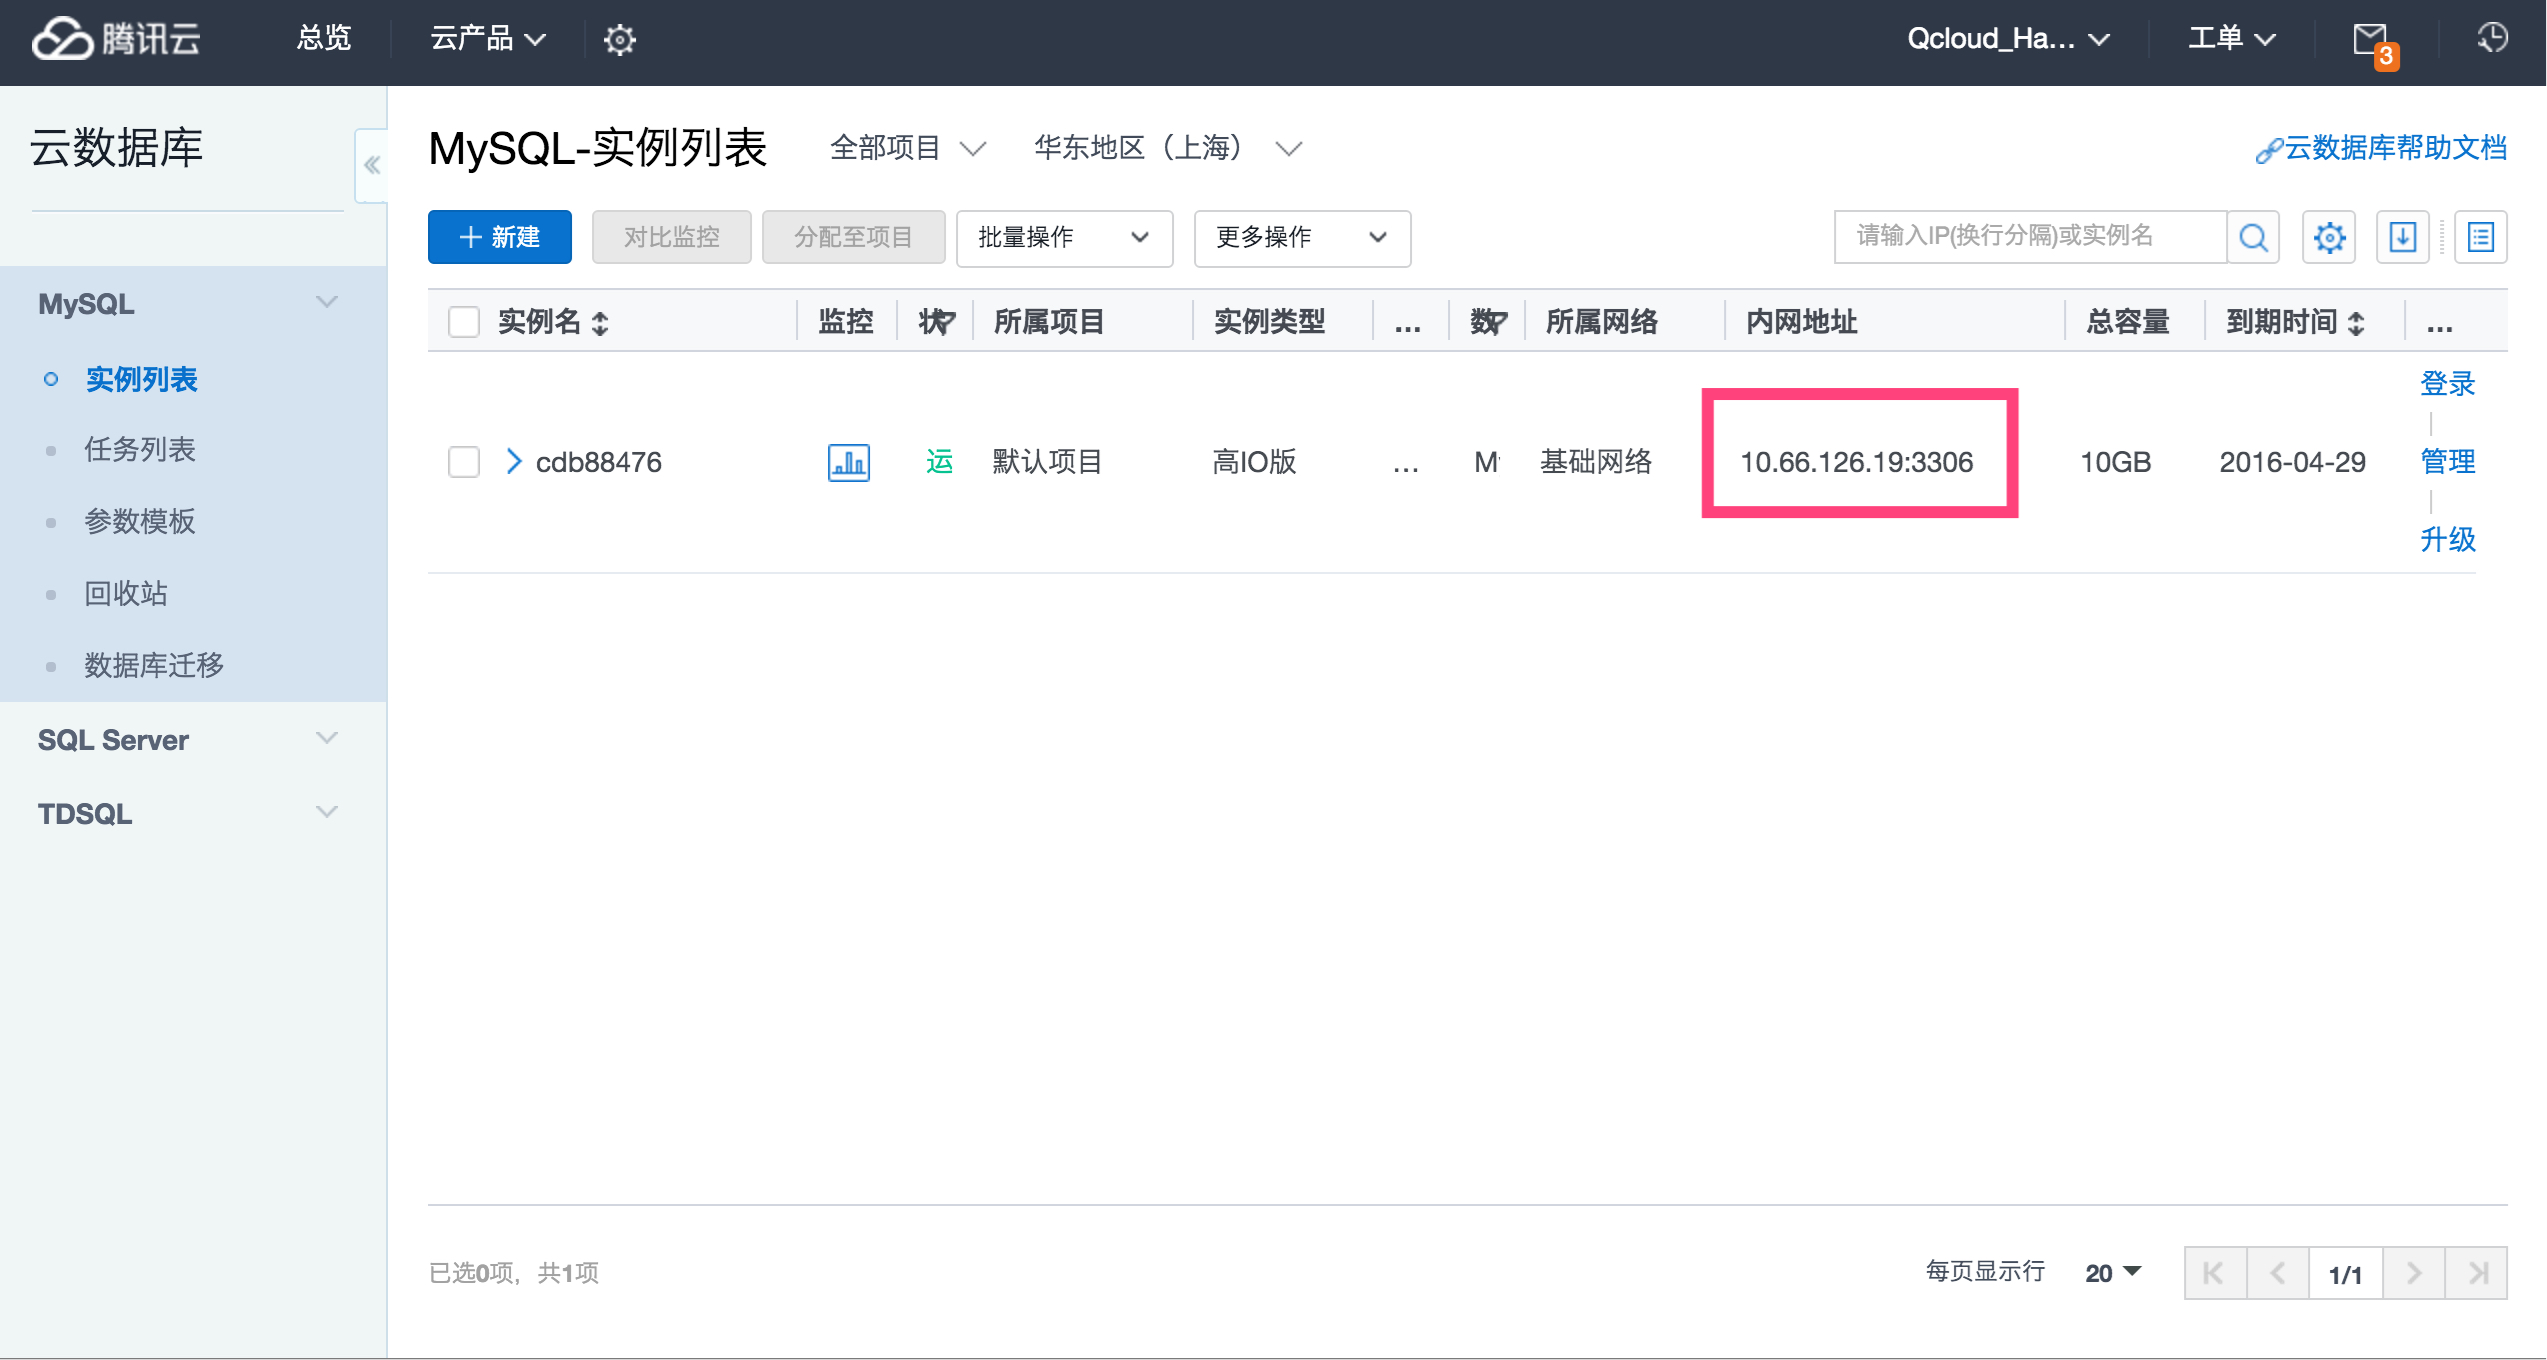Change region 华东地区（上海）

click(x=1168, y=148)
